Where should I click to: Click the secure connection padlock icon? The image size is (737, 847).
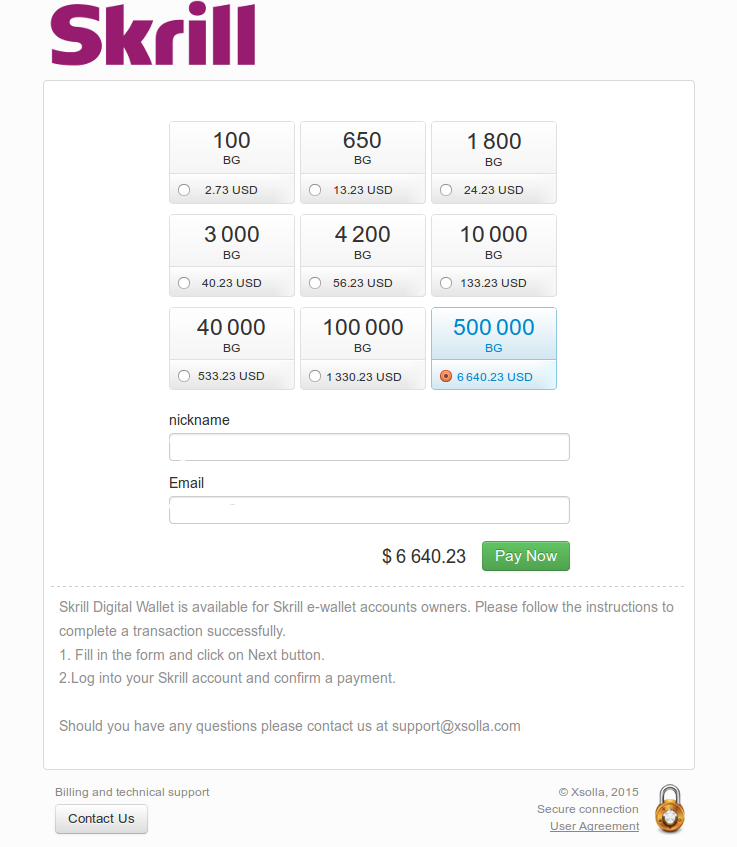pos(670,809)
